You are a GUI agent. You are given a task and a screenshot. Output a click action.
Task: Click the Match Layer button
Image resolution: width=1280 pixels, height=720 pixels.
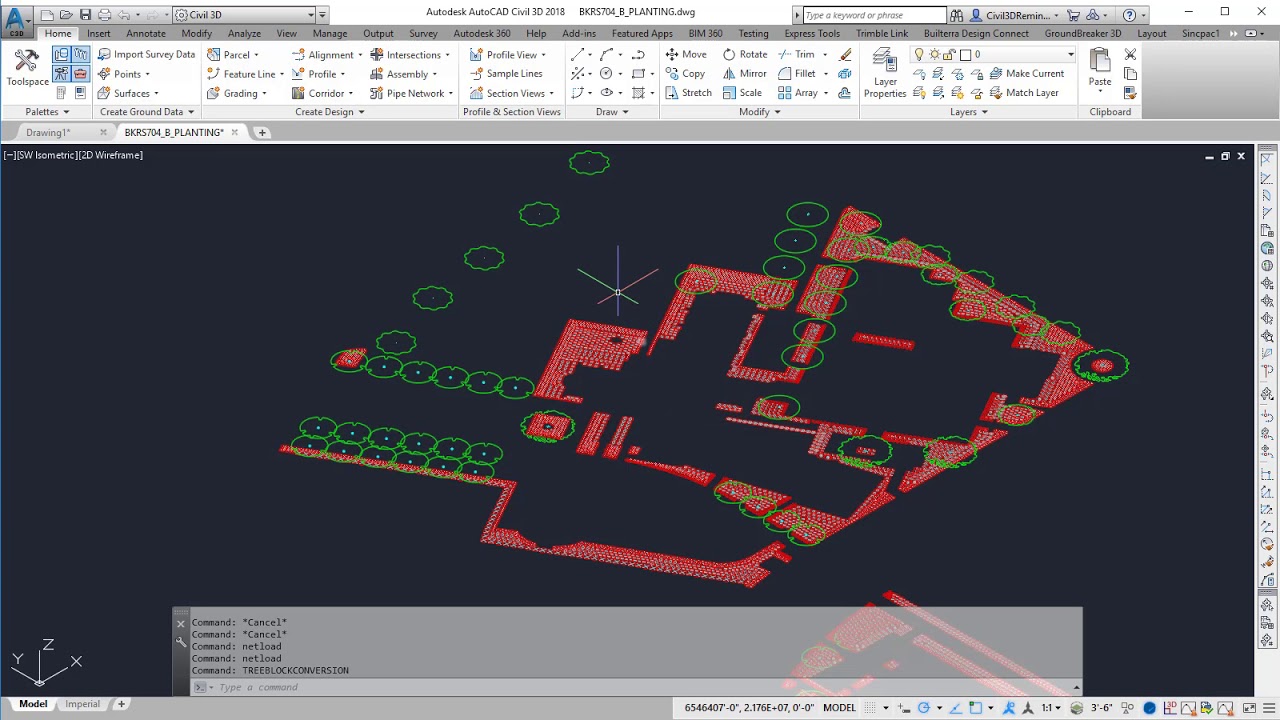(1023, 93)
